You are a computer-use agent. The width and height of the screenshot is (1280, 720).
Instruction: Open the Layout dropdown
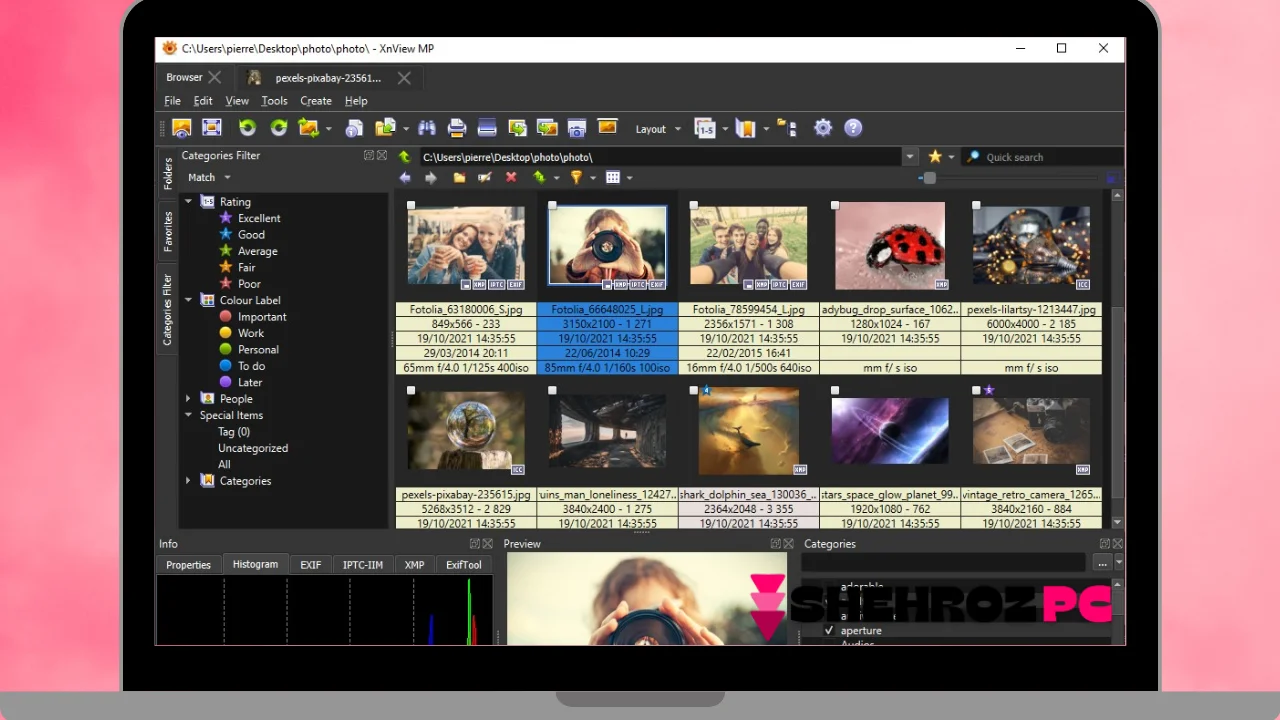[658, 129]
